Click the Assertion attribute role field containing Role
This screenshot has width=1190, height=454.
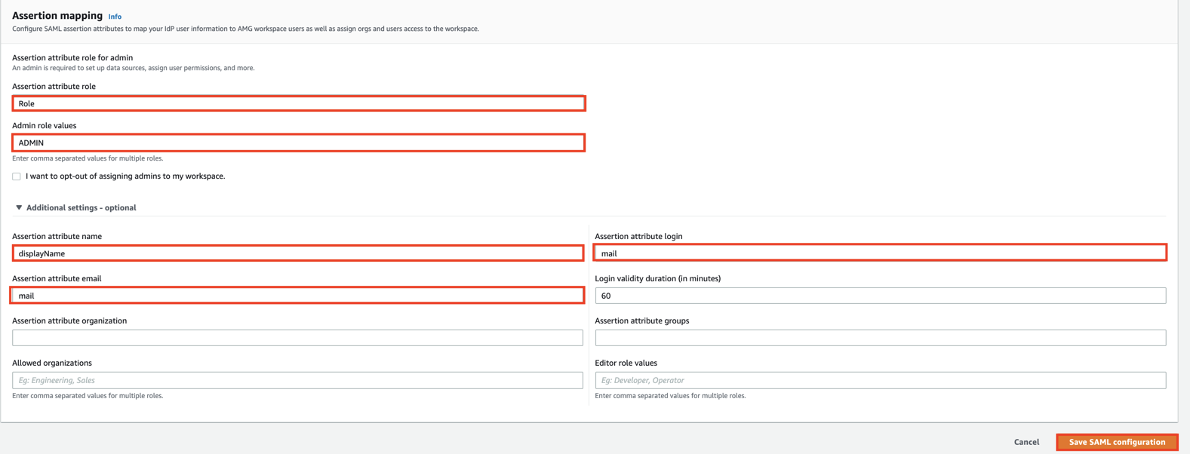pyautogui.click(x=298, y=103)
